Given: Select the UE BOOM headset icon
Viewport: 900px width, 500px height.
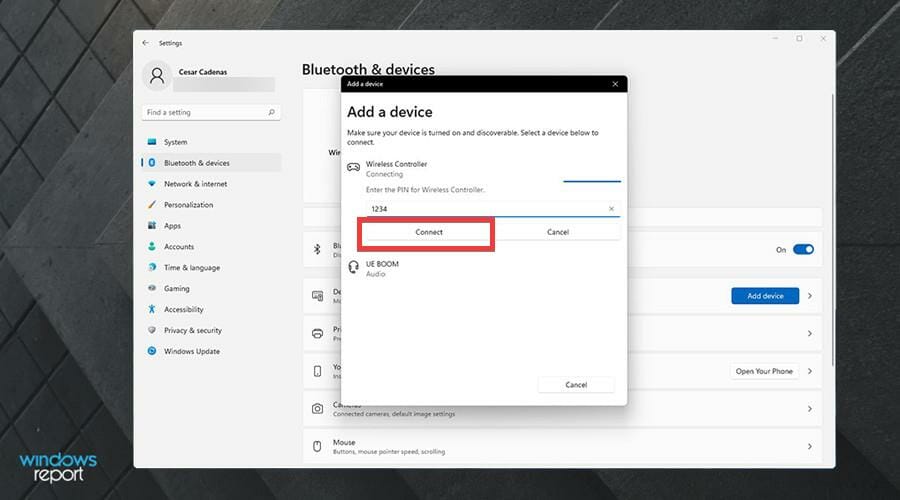Looking at the screenshot, I should tap(354, 267).
